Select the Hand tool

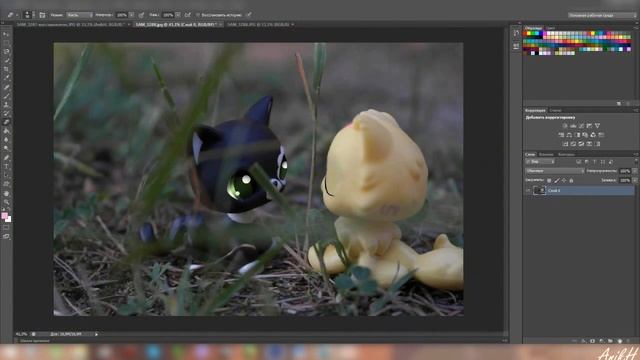click(x=6, y=193)
